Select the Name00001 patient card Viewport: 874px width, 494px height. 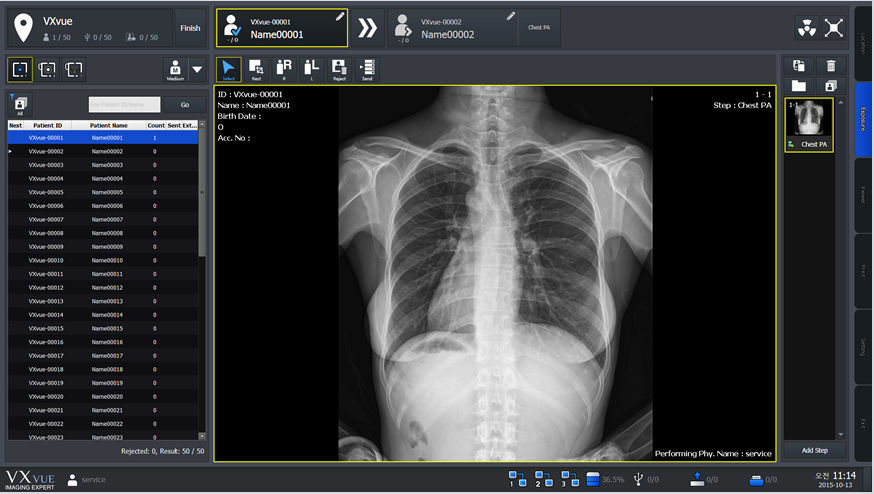(x=282, y=28)
